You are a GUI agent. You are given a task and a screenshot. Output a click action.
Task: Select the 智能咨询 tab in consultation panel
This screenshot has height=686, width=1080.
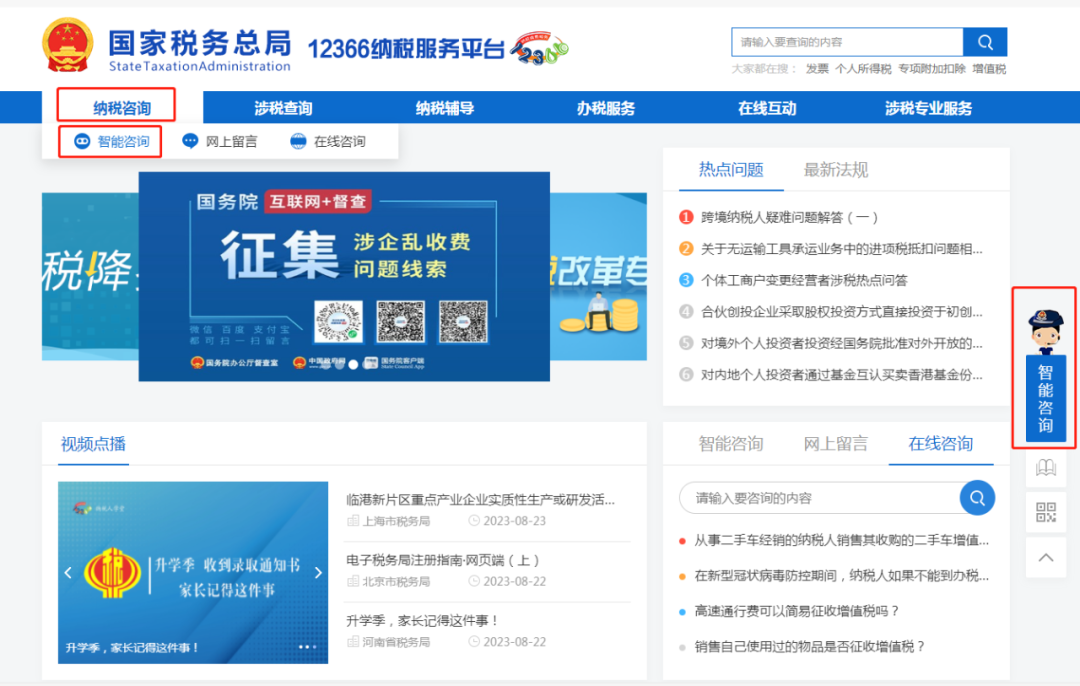(731, 444)
